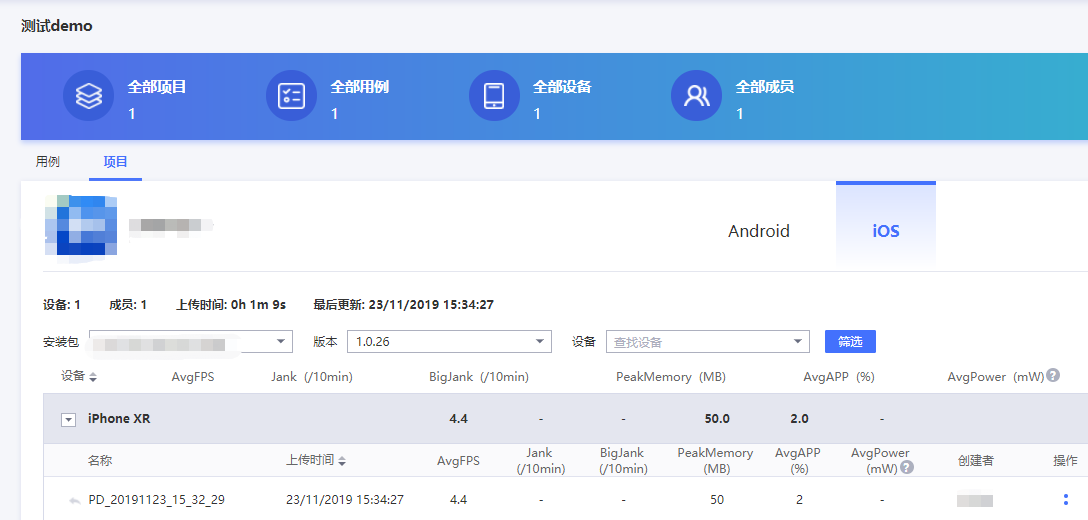
Task: Collapse the iPhone XR device row
Action: [x=69, y=420]
